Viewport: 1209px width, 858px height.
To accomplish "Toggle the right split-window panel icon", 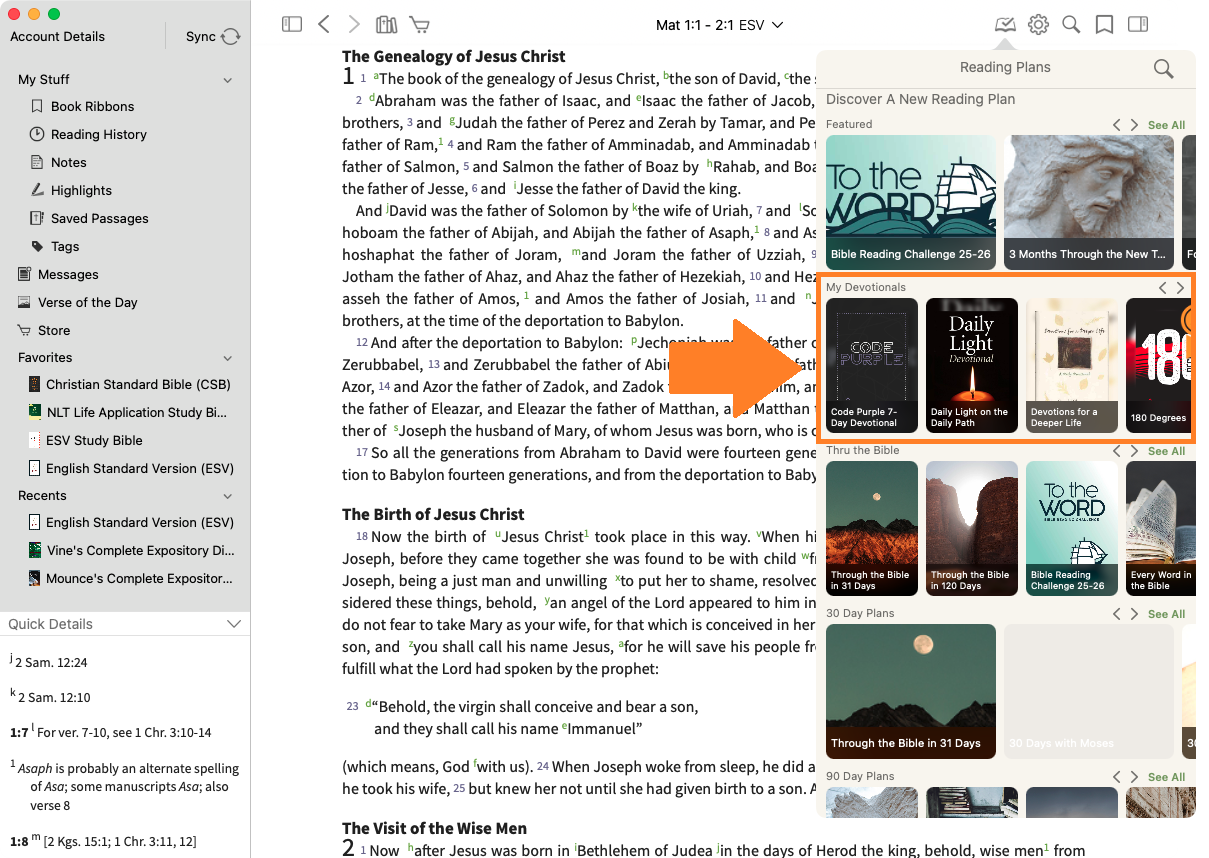I will 1137,24.
